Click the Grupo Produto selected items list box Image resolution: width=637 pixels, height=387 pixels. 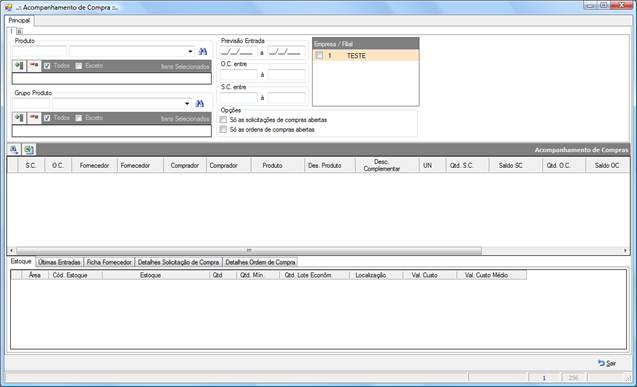[112, 131]
